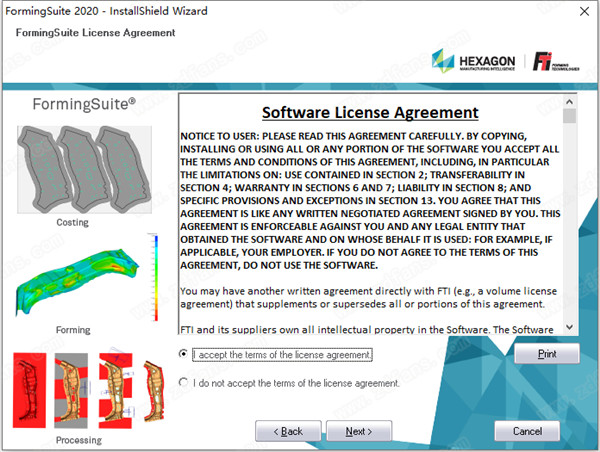Click the FormingSuite® title text
The image size is (600, 452).
[84, 104]
